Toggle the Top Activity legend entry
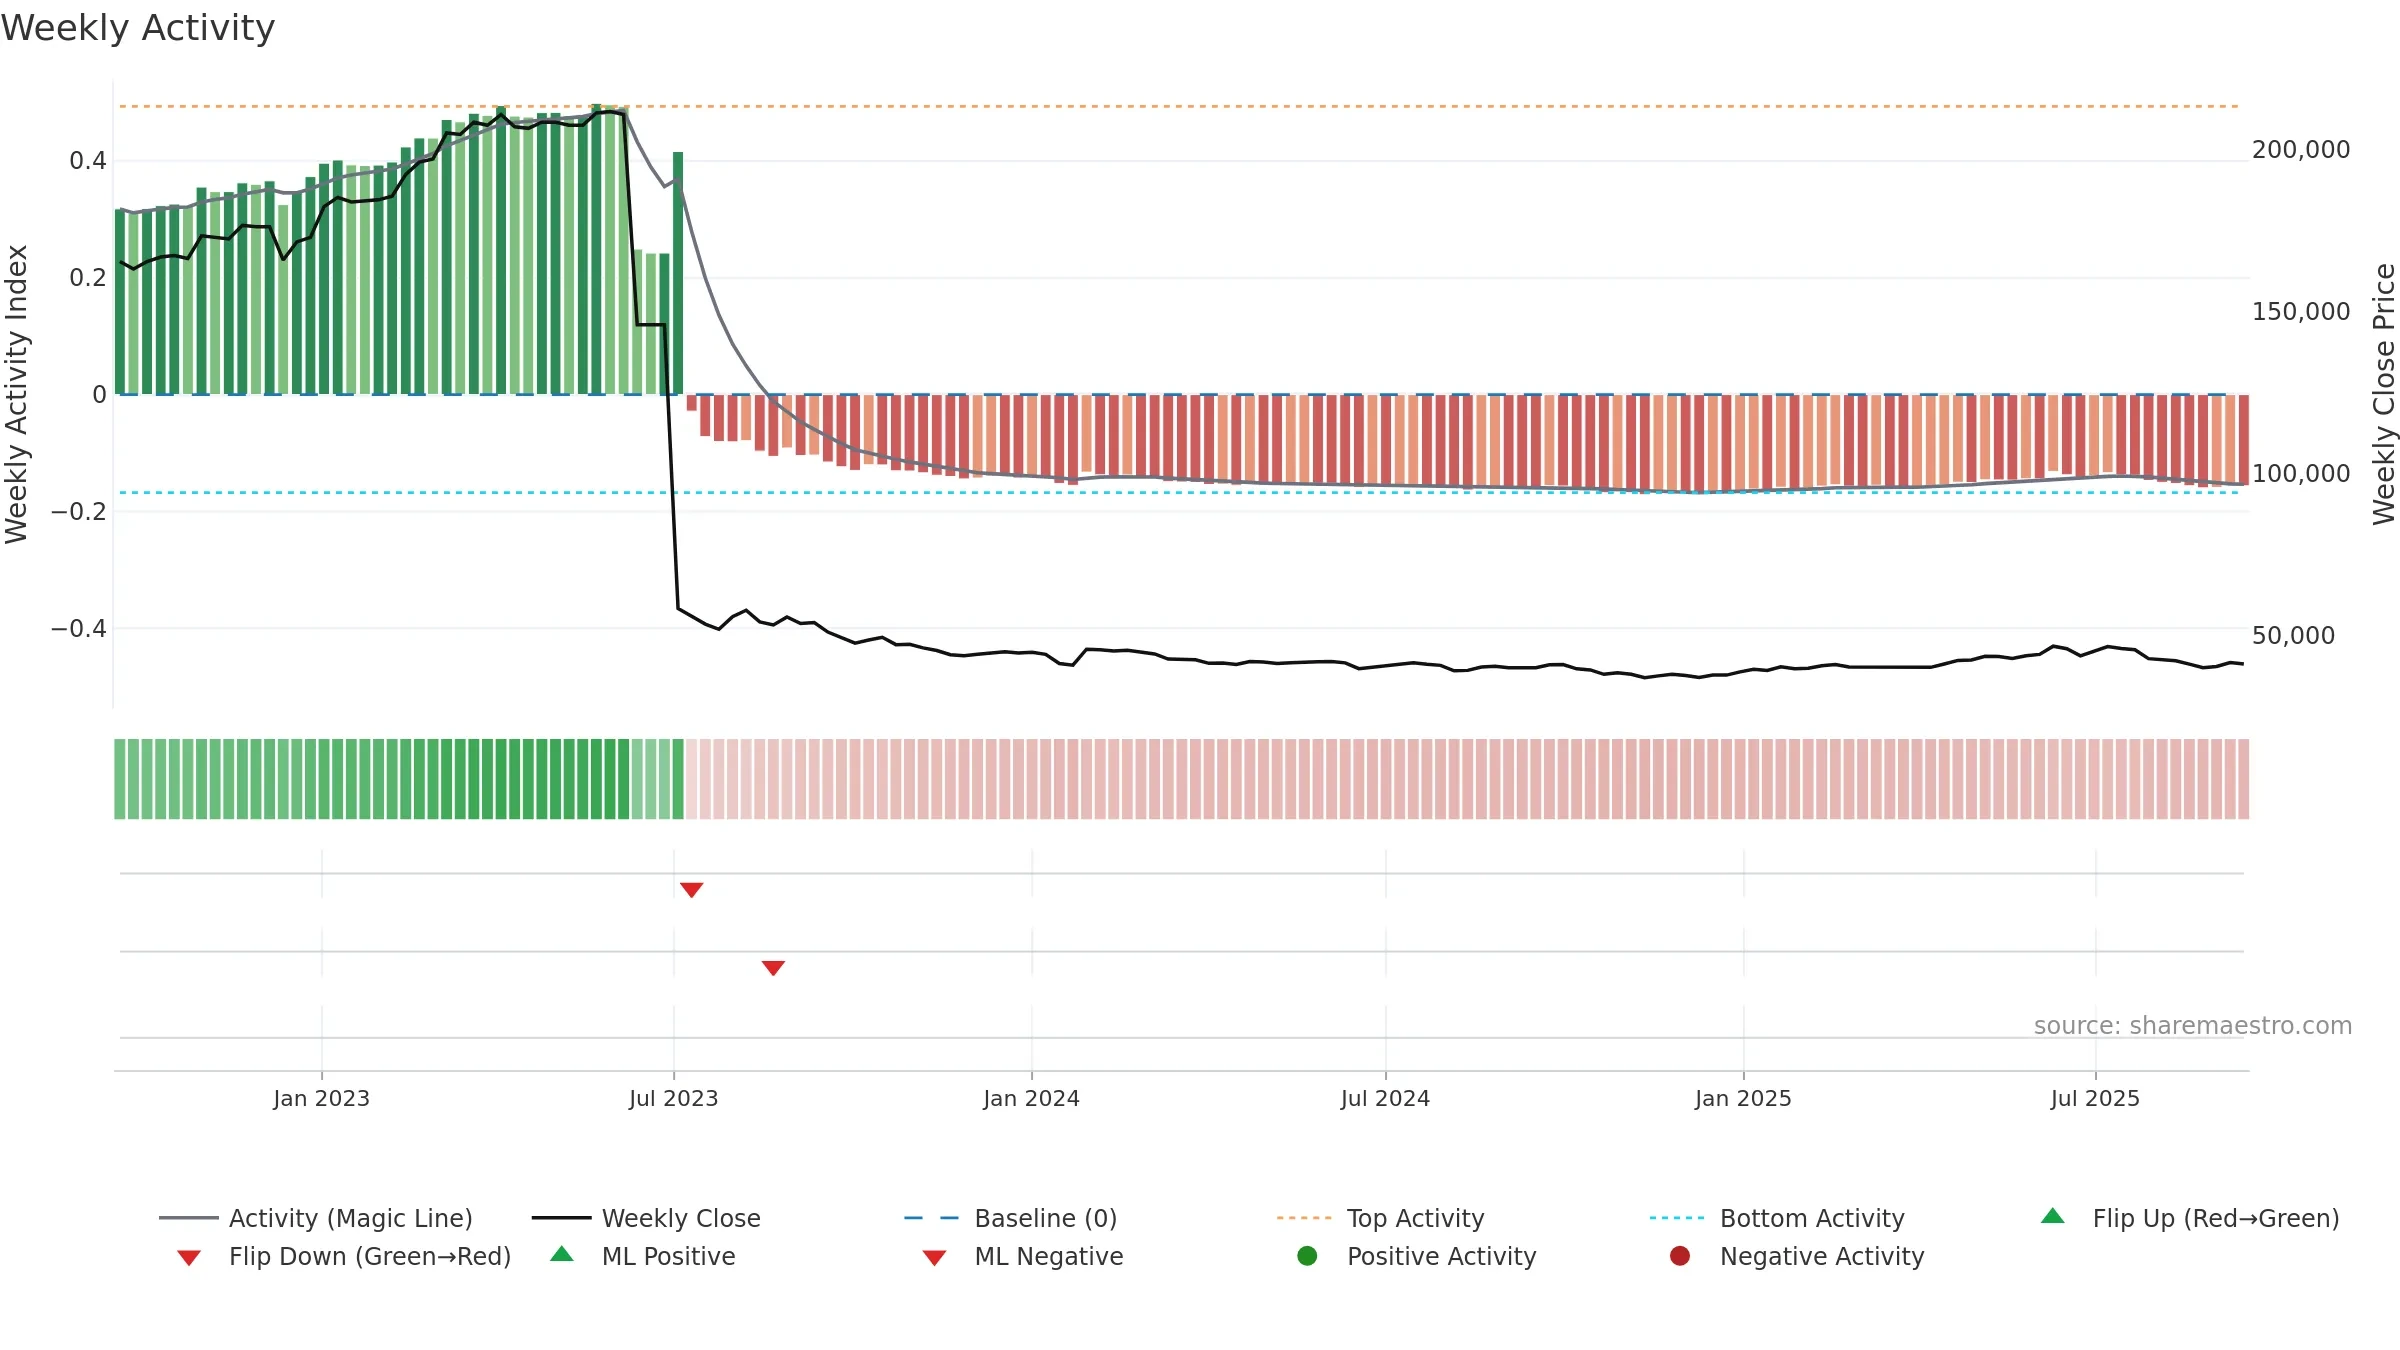The width and height of the screenshot is (2400, 1350). [x=1380, y=1218]
